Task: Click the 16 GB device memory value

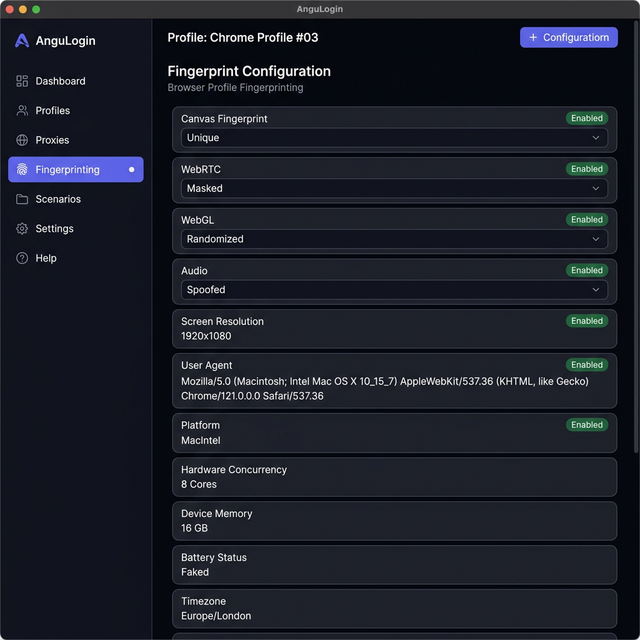Action: pyautogui.click(x=194, y=528)
